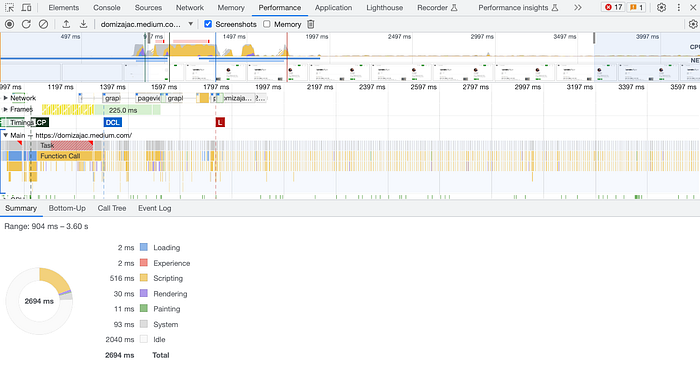The image size is (700, 369).
Task: Click the purple Rendering color swatch
Action: coord(144,294)
